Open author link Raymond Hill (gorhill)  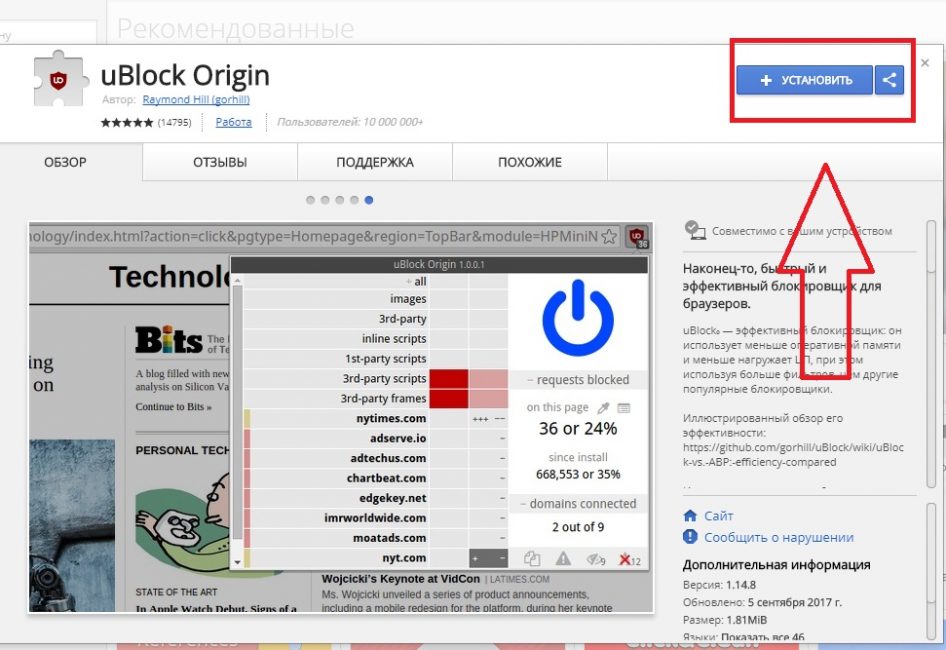pos(196,100)
